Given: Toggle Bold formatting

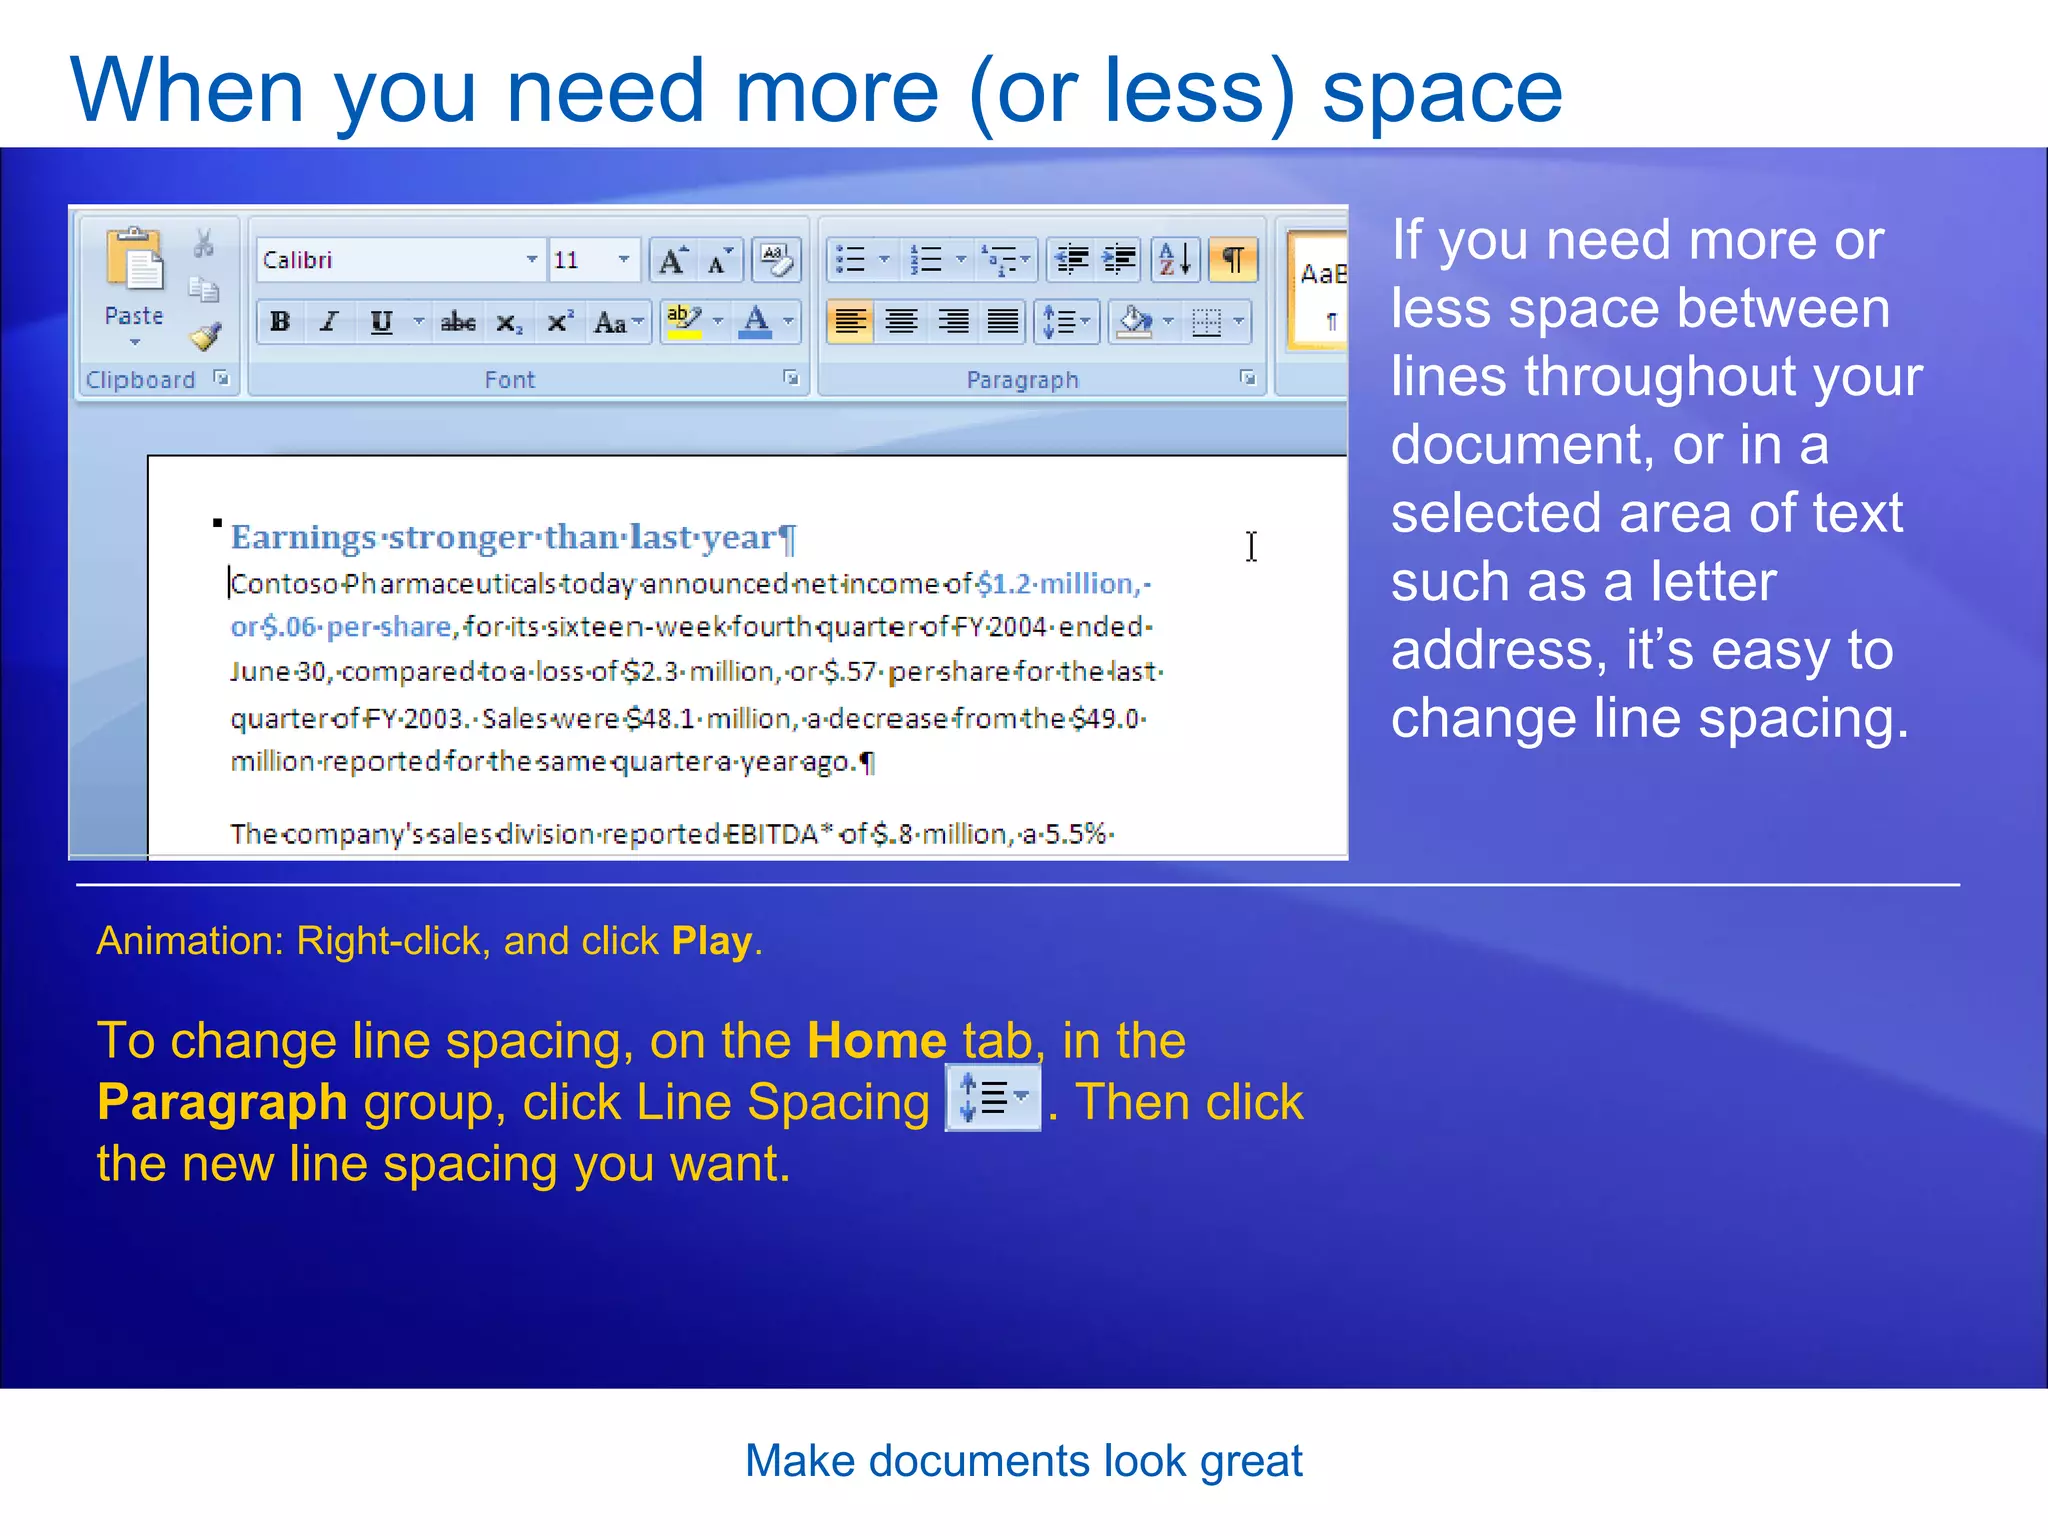Looking at the screenshot, I should click(x=280, y=322).
